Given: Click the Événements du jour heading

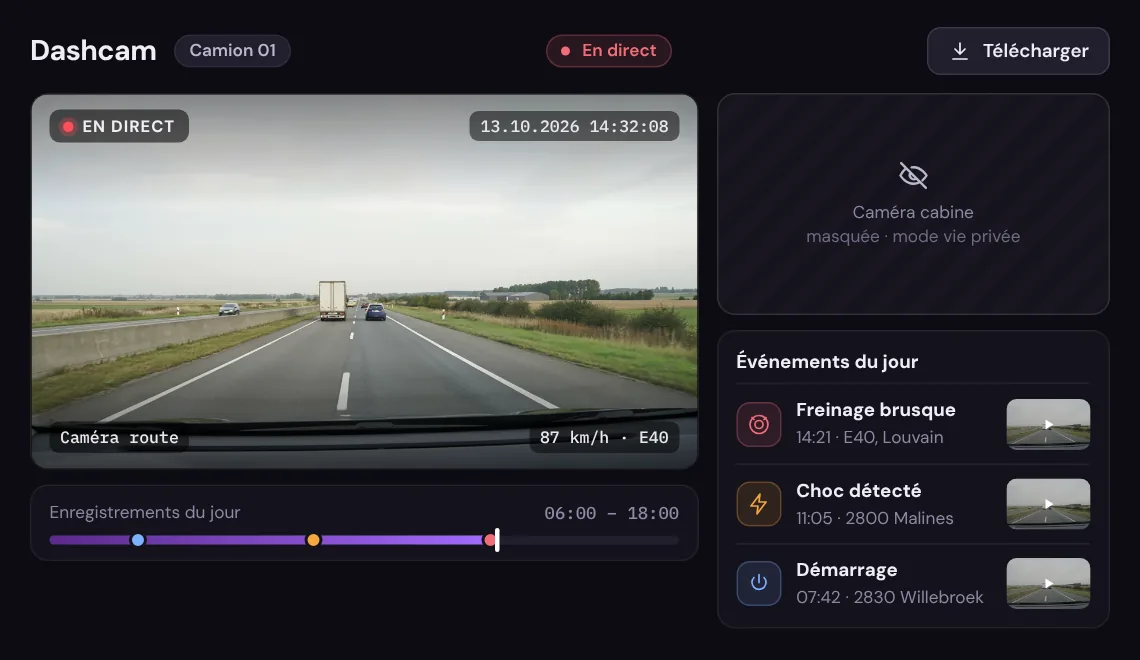Looking at the screenshot, I should [x=827, y=361].
